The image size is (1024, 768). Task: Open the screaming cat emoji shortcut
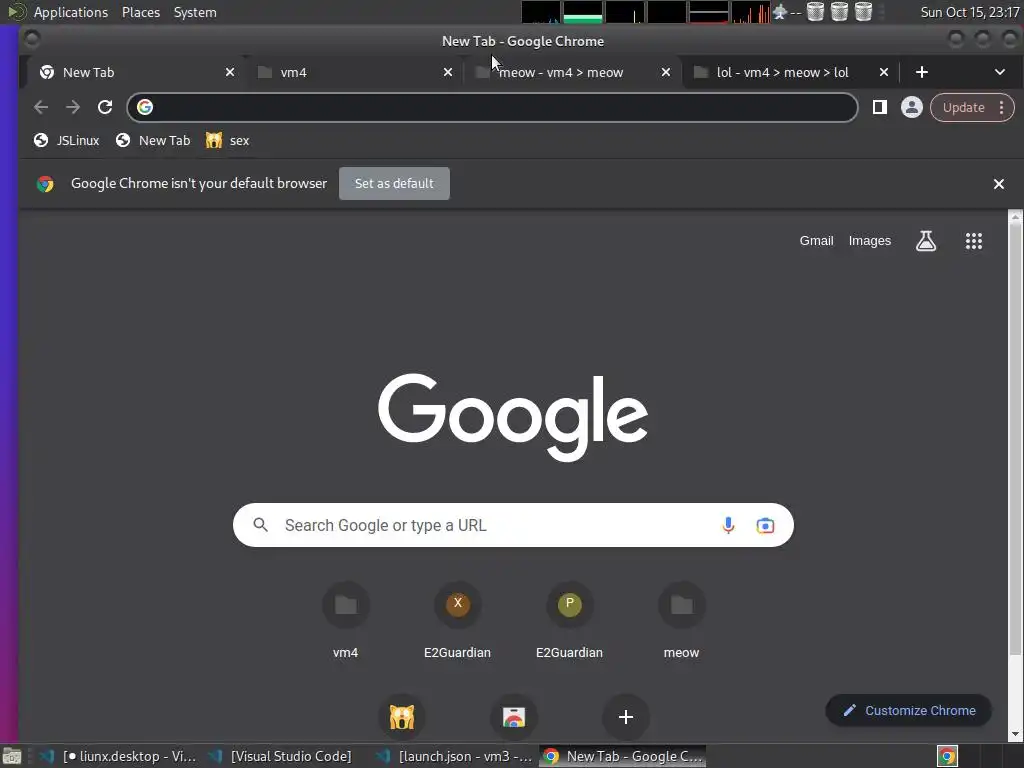402,717
